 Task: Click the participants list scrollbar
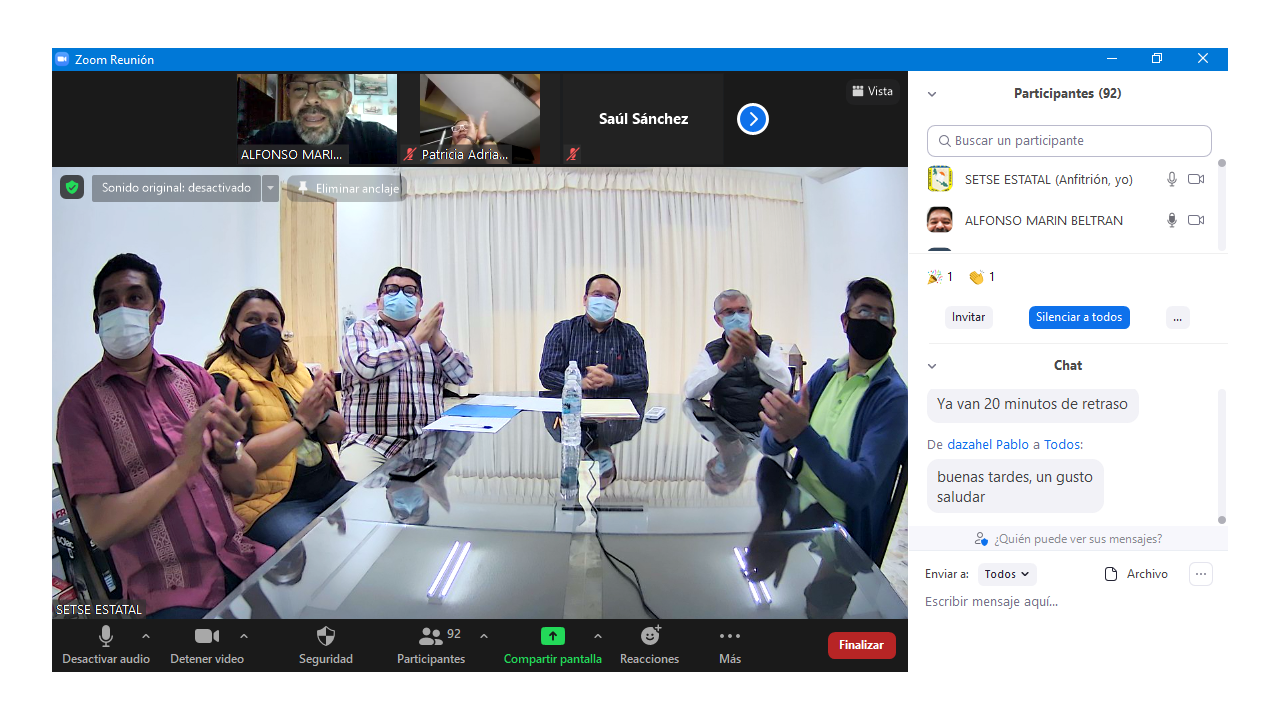pos(1221,205)
